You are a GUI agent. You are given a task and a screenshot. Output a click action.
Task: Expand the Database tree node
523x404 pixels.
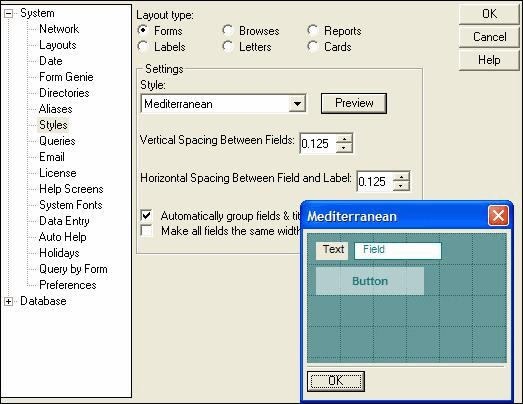tap(8, 302)
